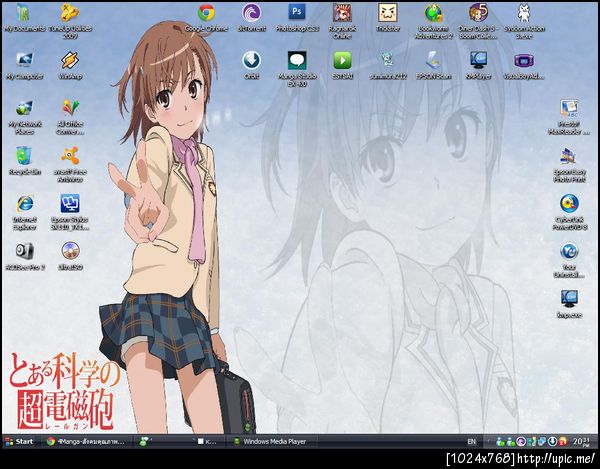Launch Photoshop CS3 shortcut
600x469 pixels.
click(x=297, y=18)
